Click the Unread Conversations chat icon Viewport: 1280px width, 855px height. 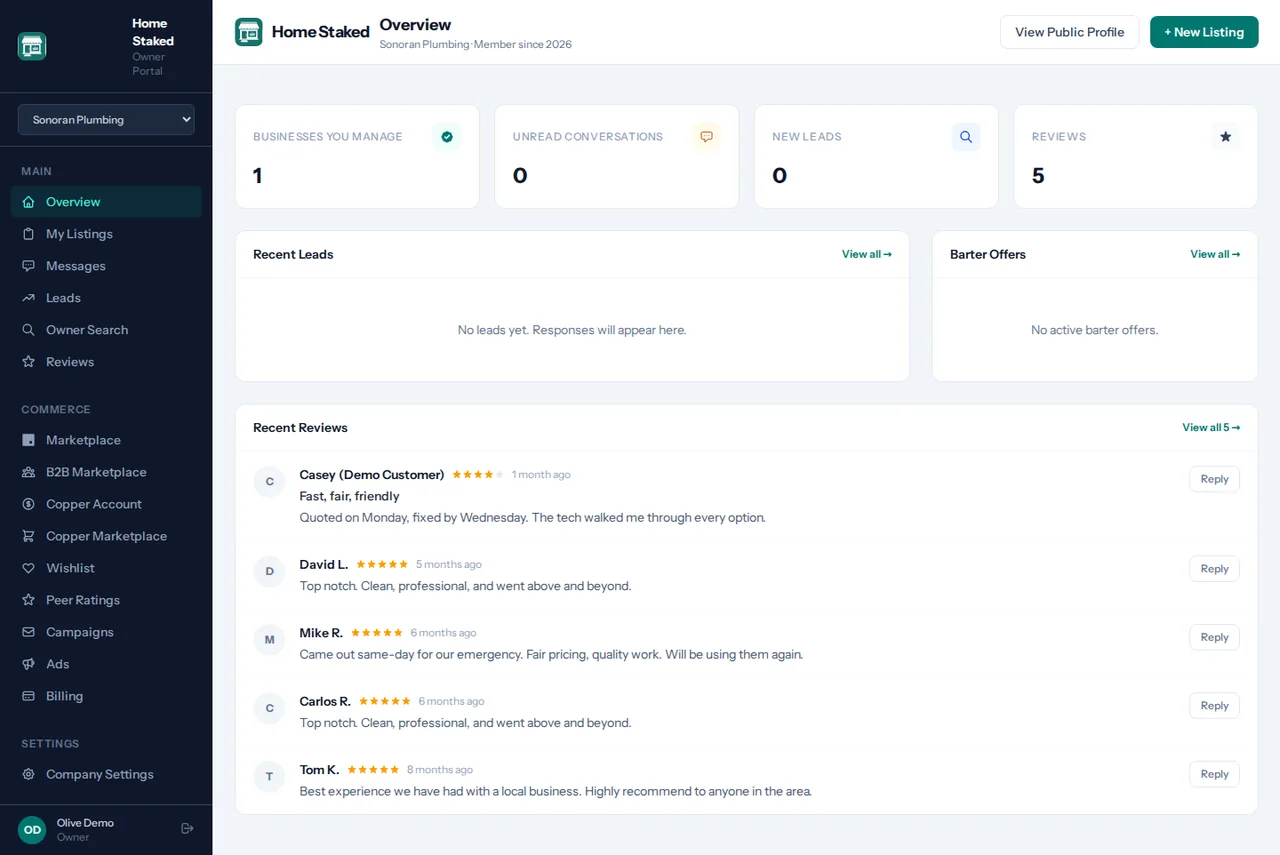point(707,137)
